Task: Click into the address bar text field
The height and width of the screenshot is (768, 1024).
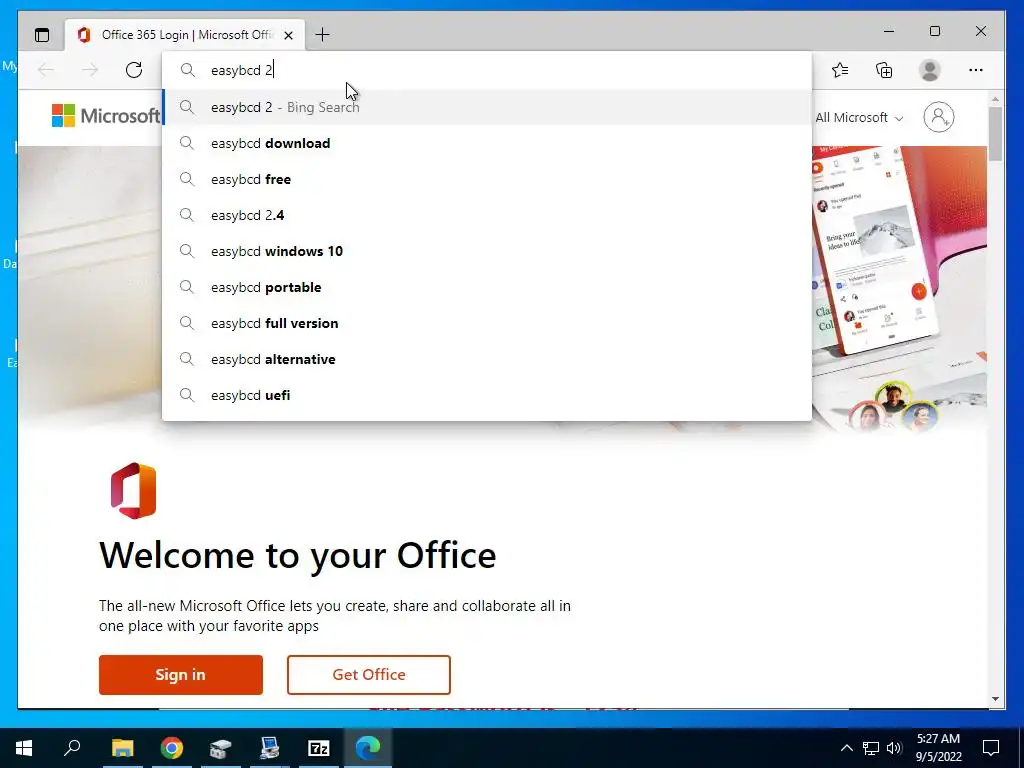Action: (487, 70)
